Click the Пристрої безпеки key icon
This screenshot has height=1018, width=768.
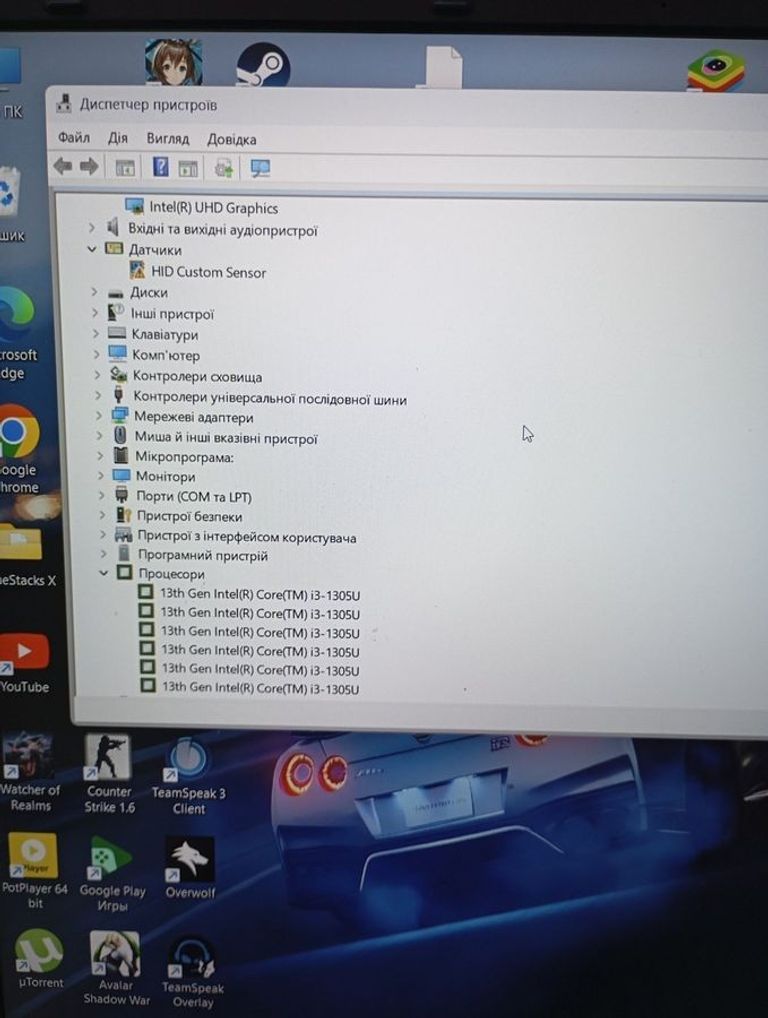coord(123,515)
